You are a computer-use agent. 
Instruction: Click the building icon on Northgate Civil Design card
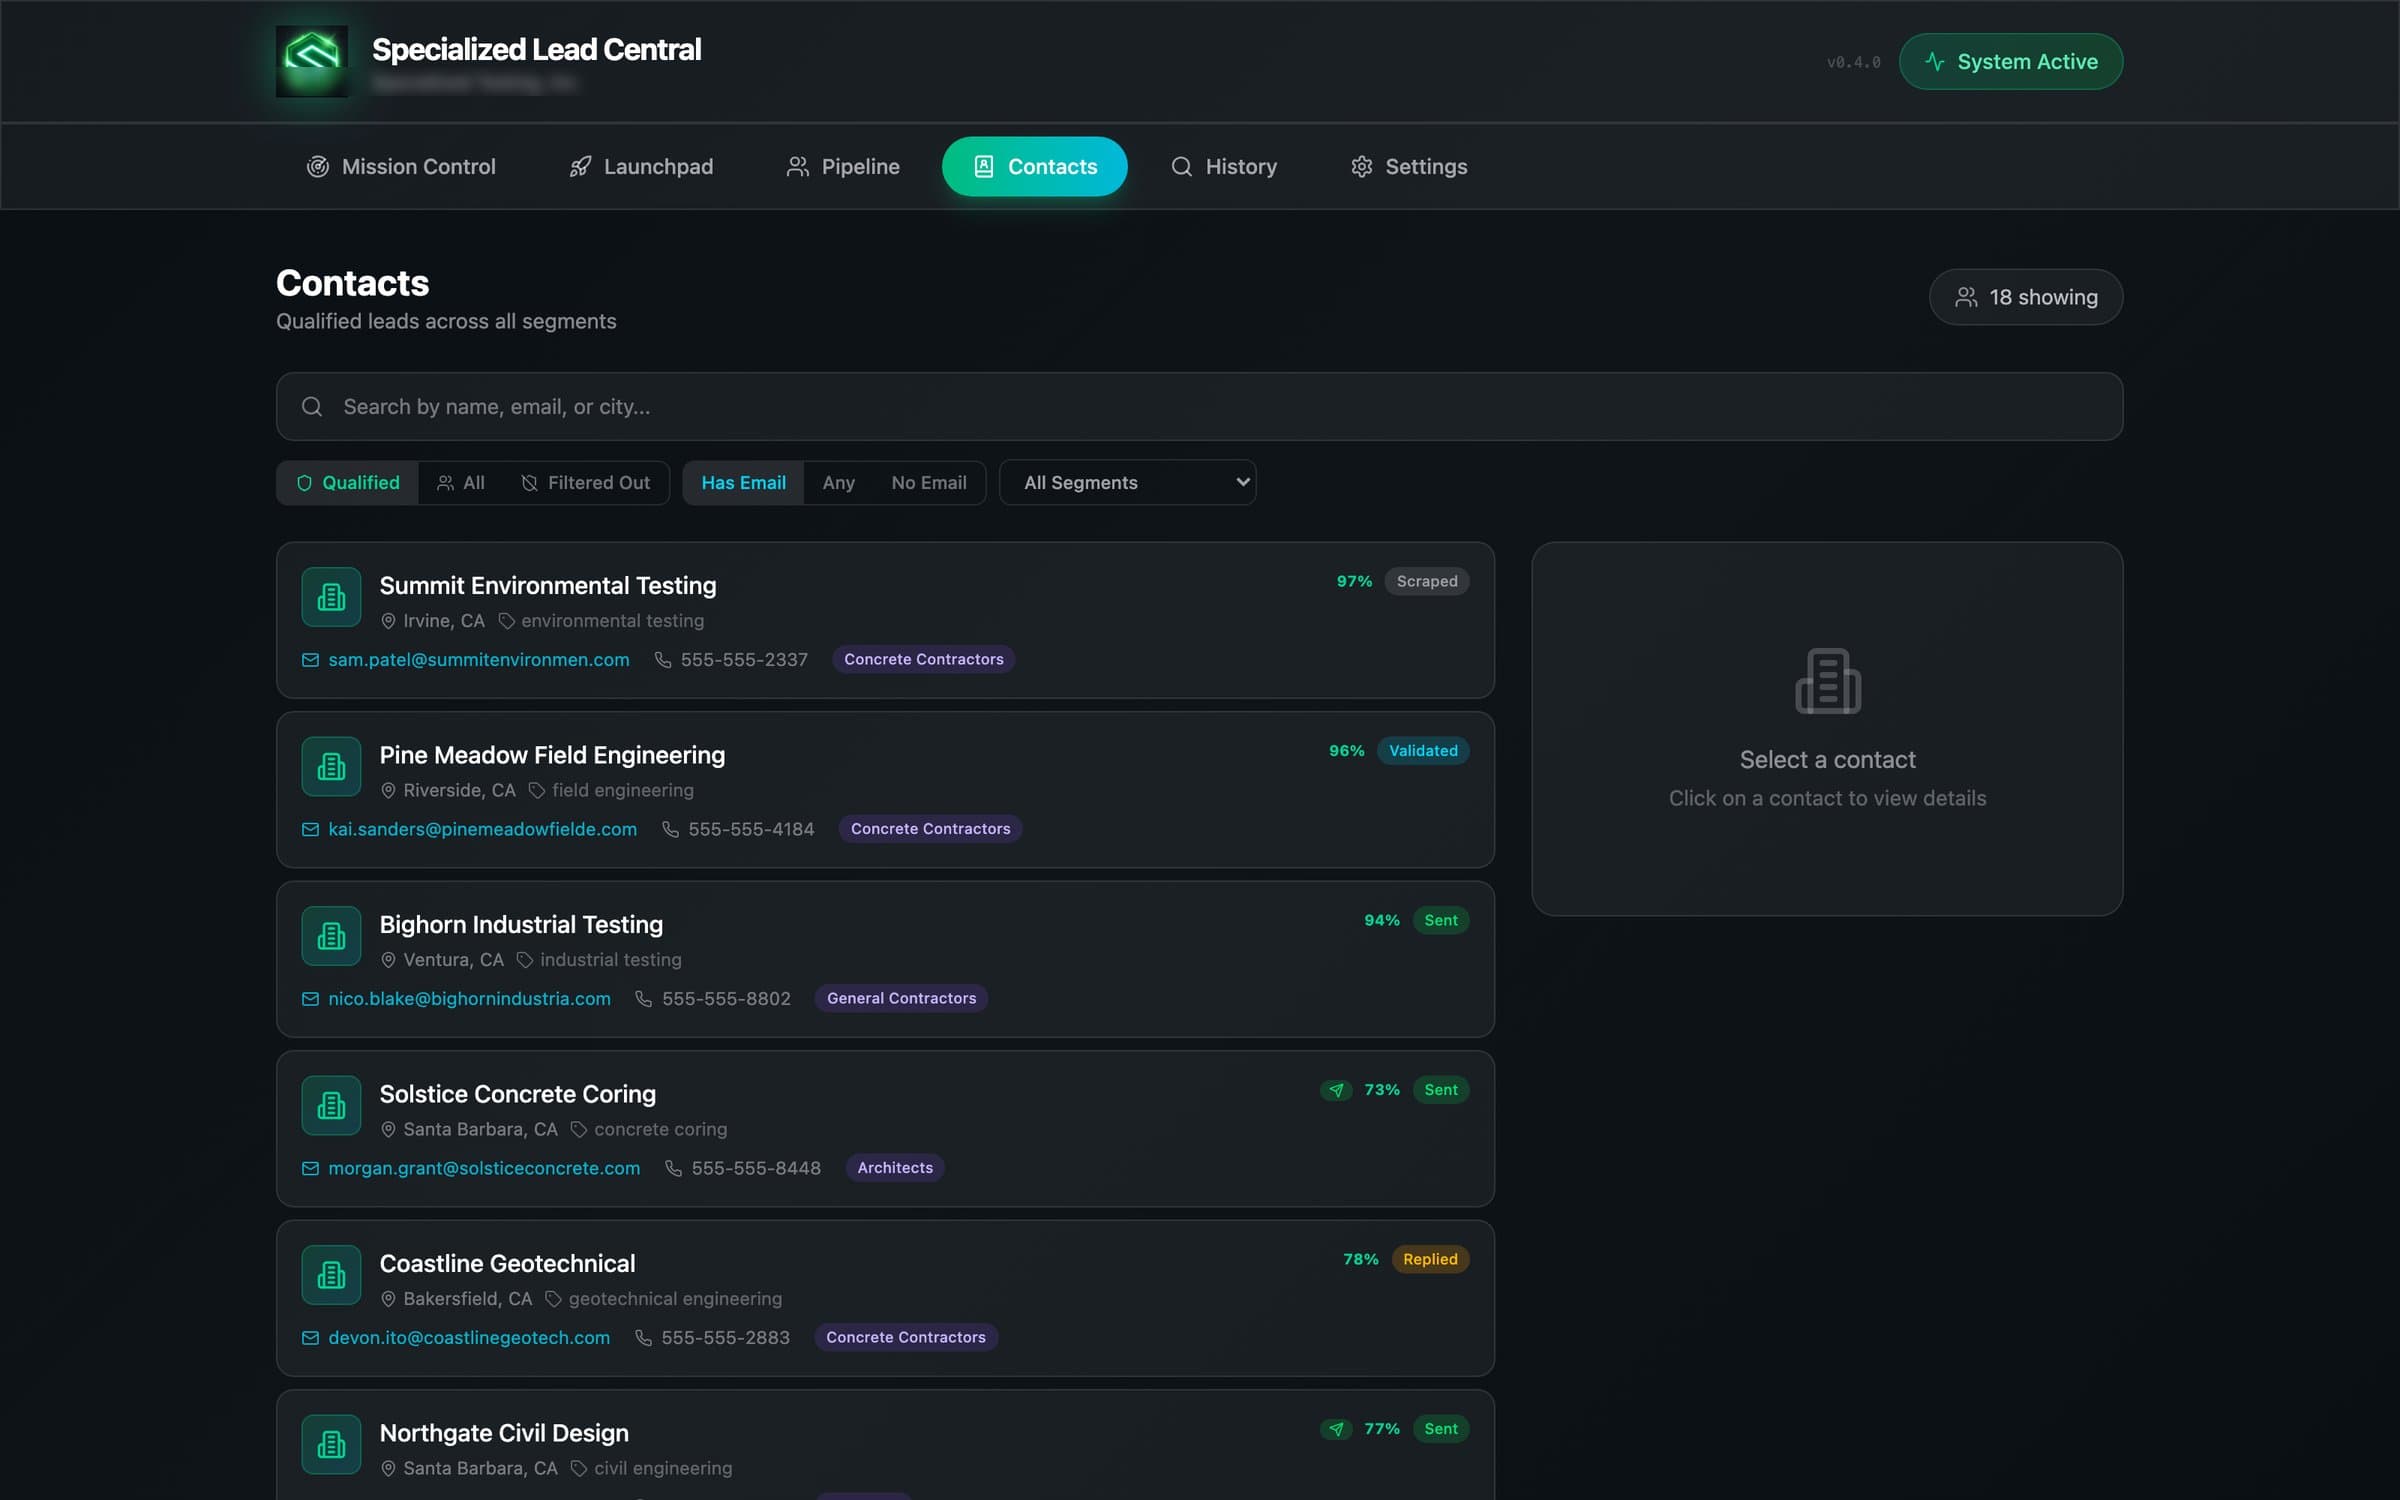click(331, 1445)
